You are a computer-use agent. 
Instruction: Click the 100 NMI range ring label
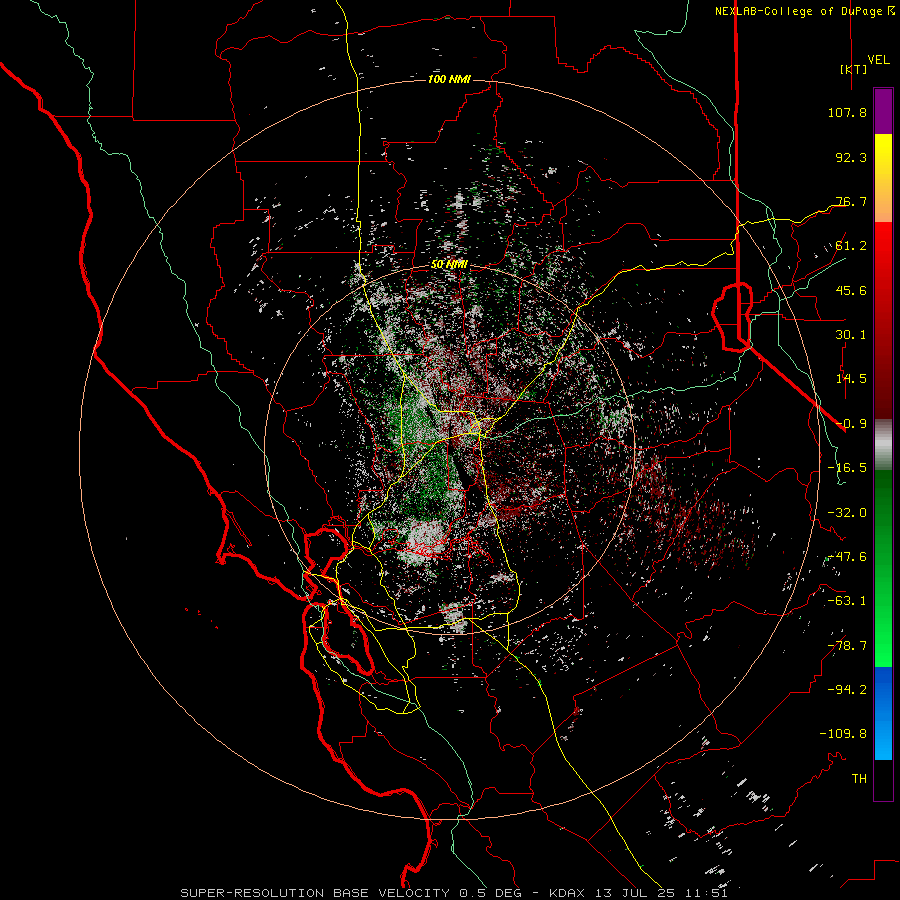pyautogui.click(x=449, y=79)
